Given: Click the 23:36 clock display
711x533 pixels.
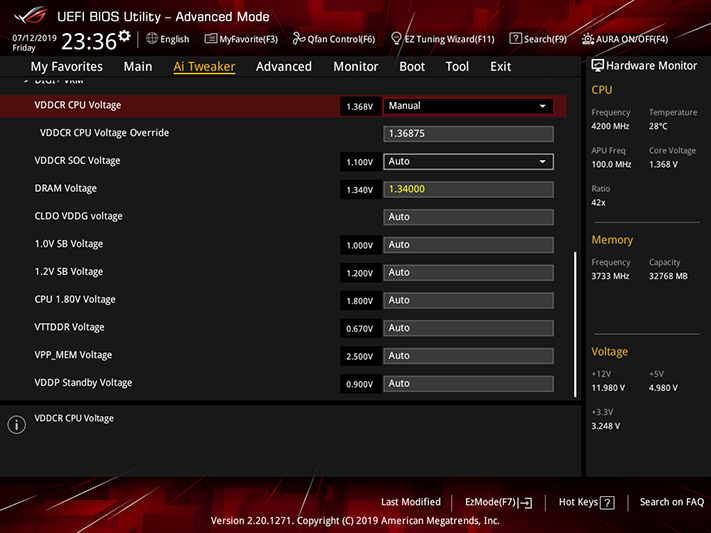Looking at the screenshot, I should [x=89, y=42].
